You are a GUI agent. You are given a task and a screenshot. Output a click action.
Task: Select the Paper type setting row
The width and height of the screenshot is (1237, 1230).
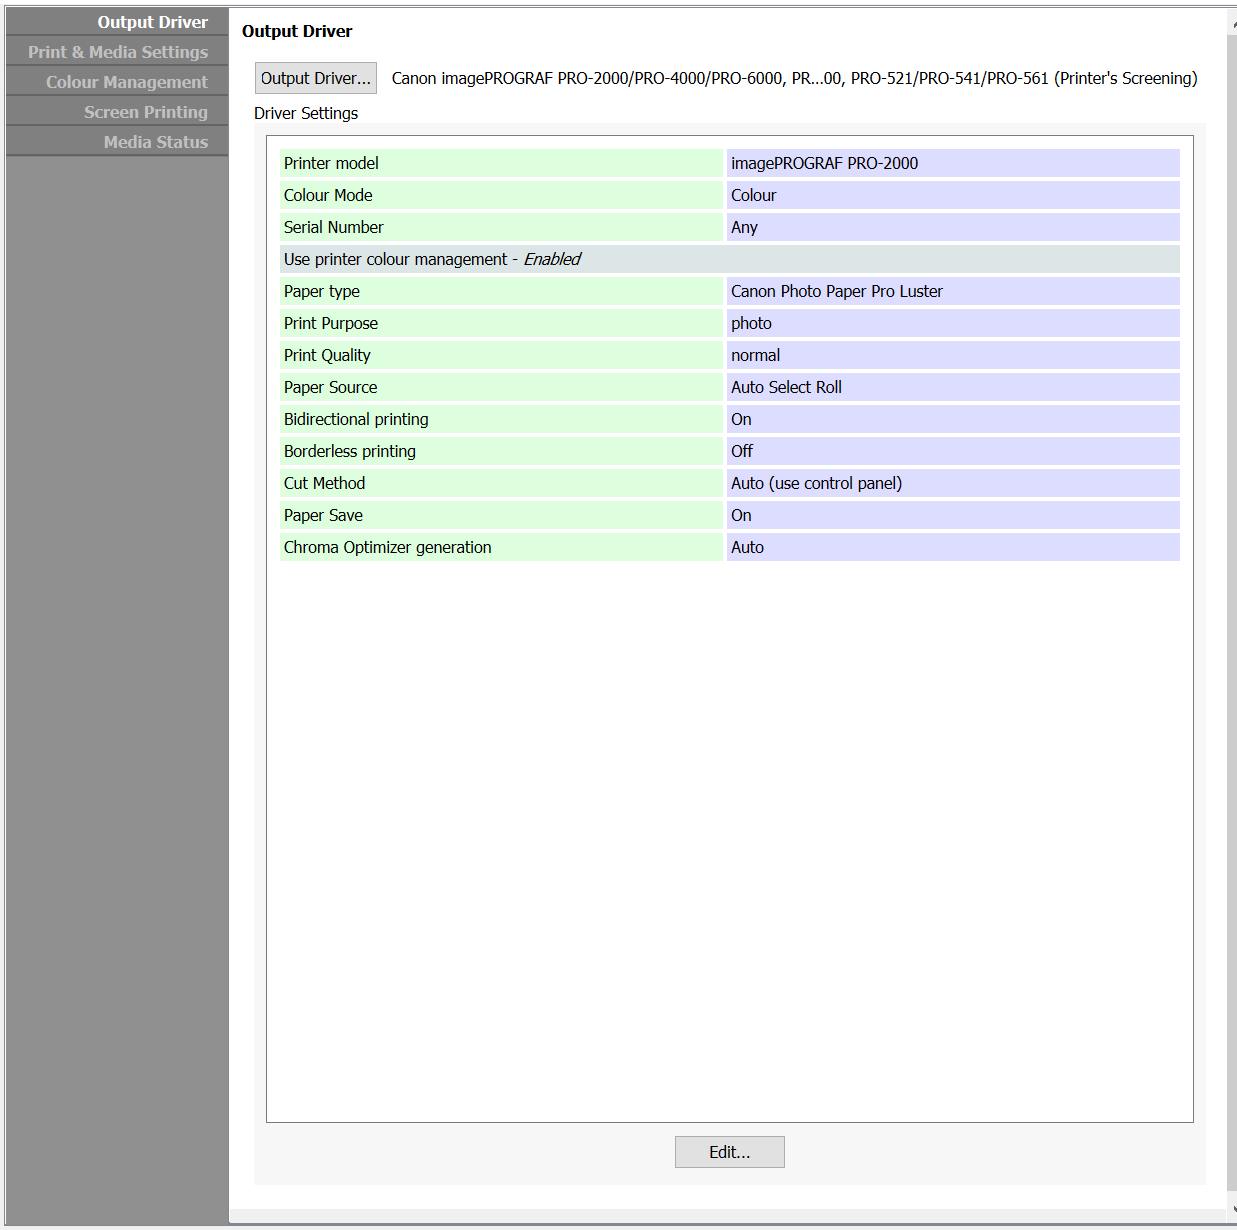click(500, 291)
